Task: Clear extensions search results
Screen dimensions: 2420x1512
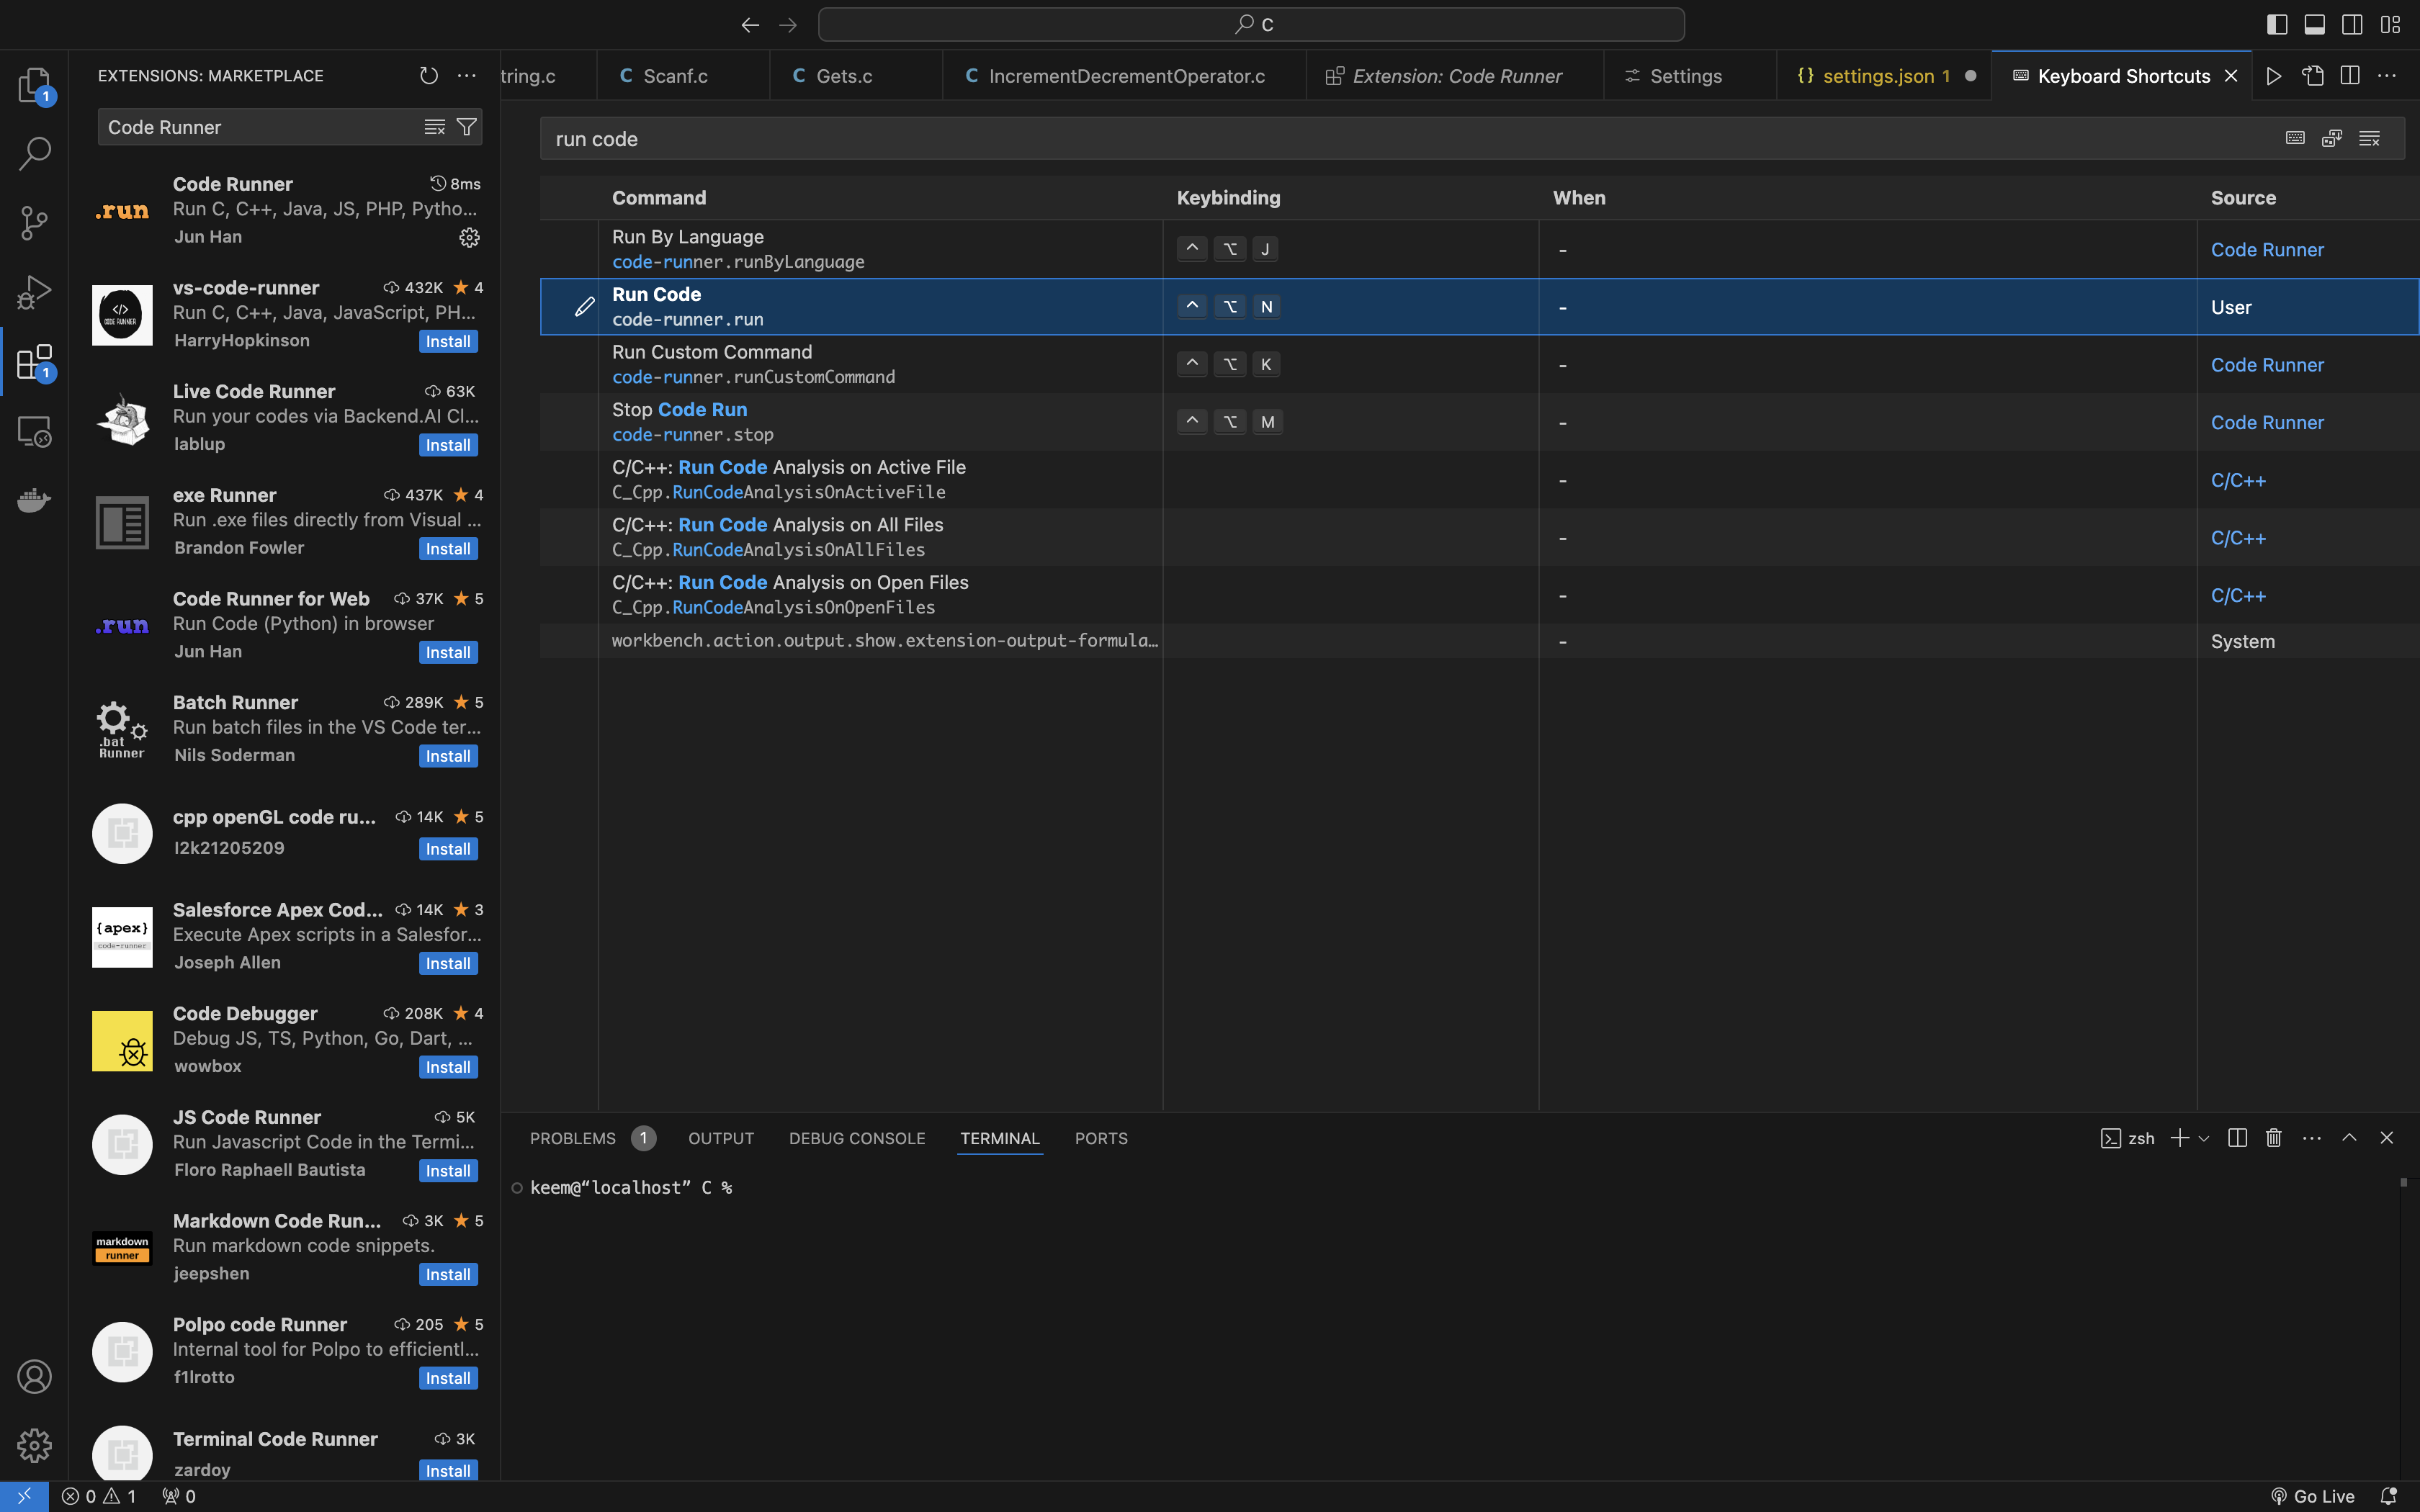Action: [x=434, y=127]
